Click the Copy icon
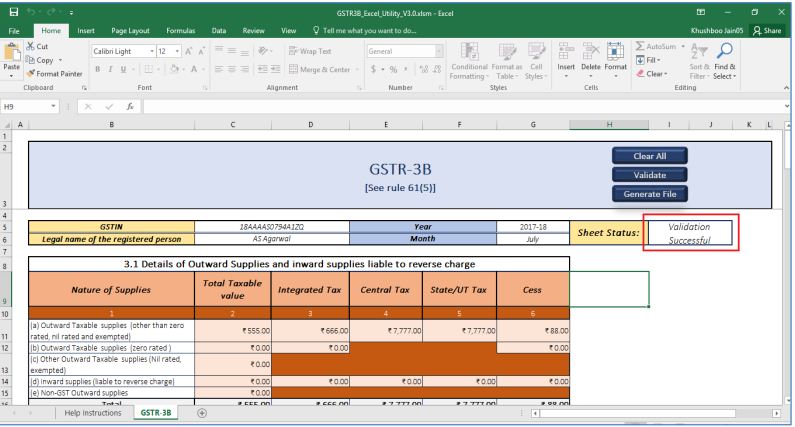The image size is (795, 427). point(30,60)
